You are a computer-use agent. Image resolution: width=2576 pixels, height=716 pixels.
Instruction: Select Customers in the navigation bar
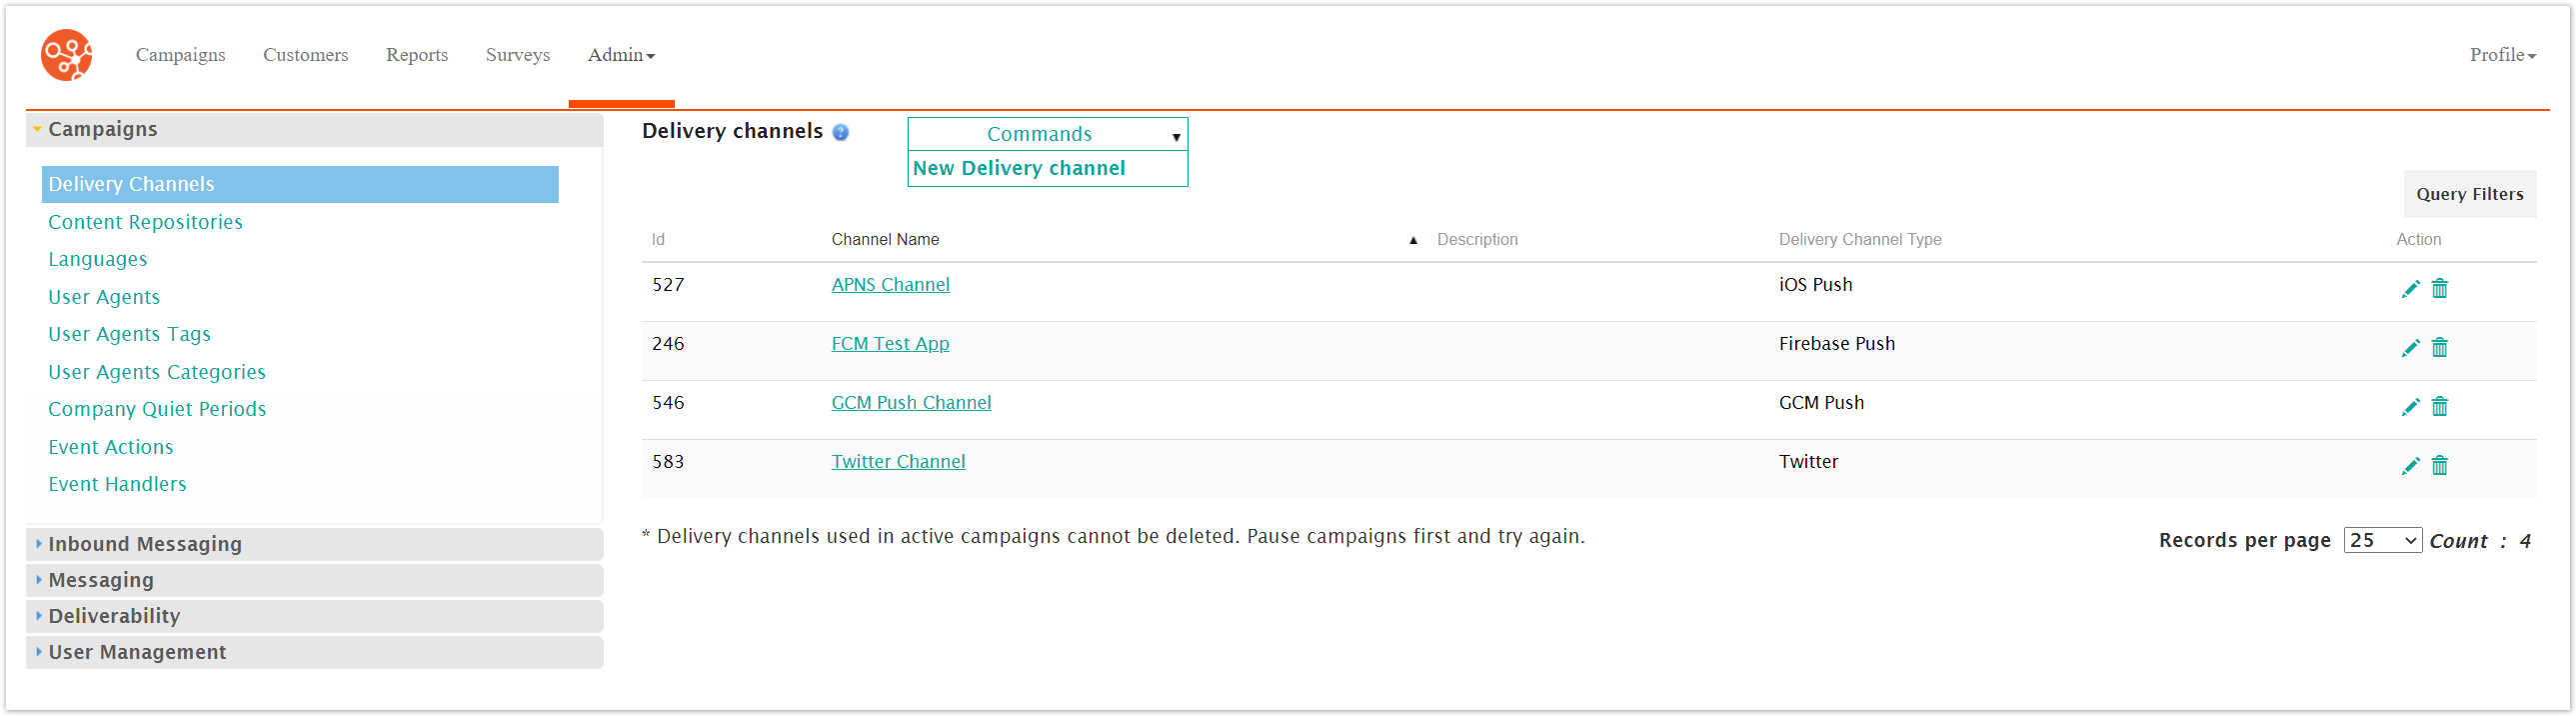(x=305, y=55)
